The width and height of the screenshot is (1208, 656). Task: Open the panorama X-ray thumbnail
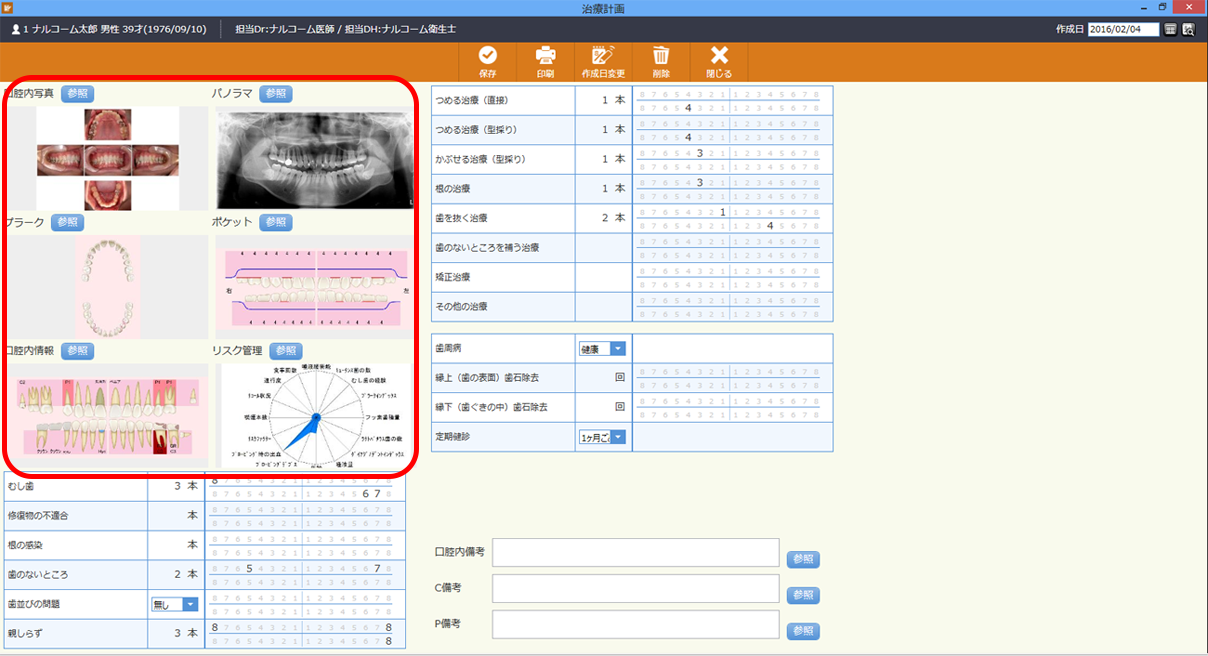[314, 158]
